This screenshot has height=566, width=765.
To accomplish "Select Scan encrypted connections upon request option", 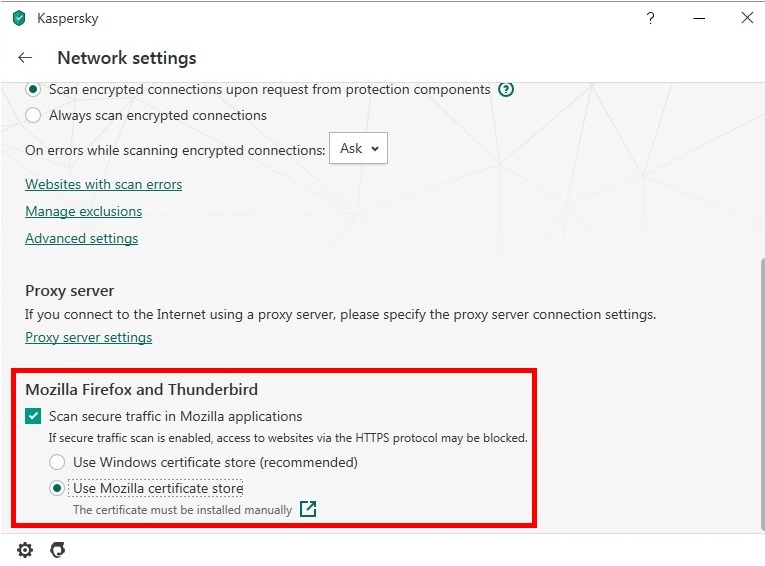I will 33,89.
